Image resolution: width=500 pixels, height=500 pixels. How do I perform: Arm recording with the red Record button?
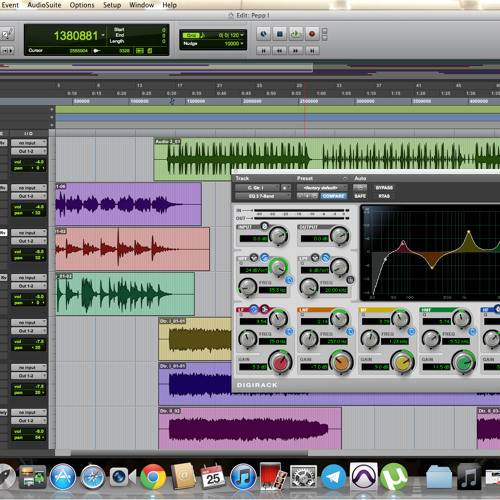pyautogui.click(x=312, y=34)
